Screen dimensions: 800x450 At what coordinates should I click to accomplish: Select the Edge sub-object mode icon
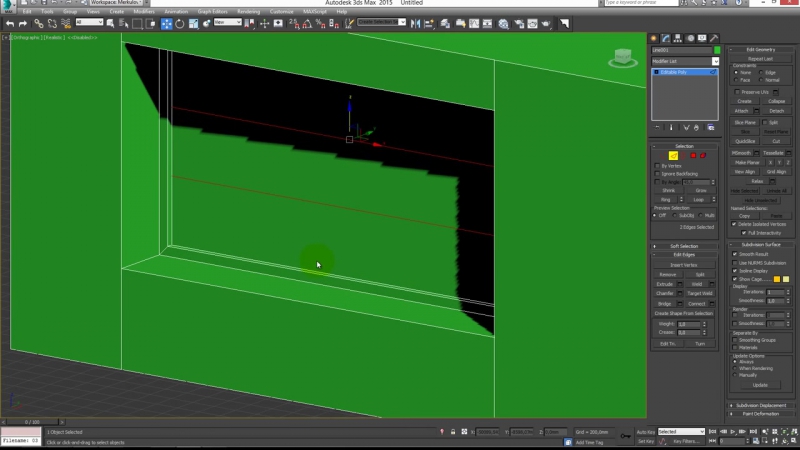pyautogui.click(x=673, y=155)
